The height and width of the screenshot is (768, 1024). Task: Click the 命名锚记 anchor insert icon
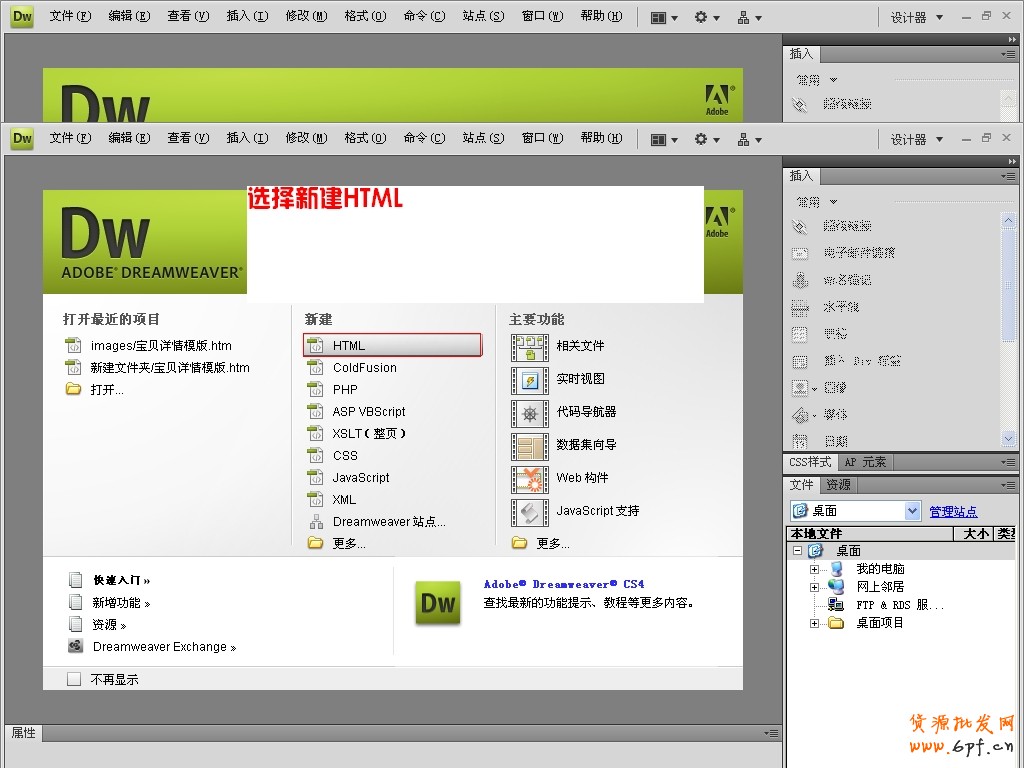tap(799, 280)
